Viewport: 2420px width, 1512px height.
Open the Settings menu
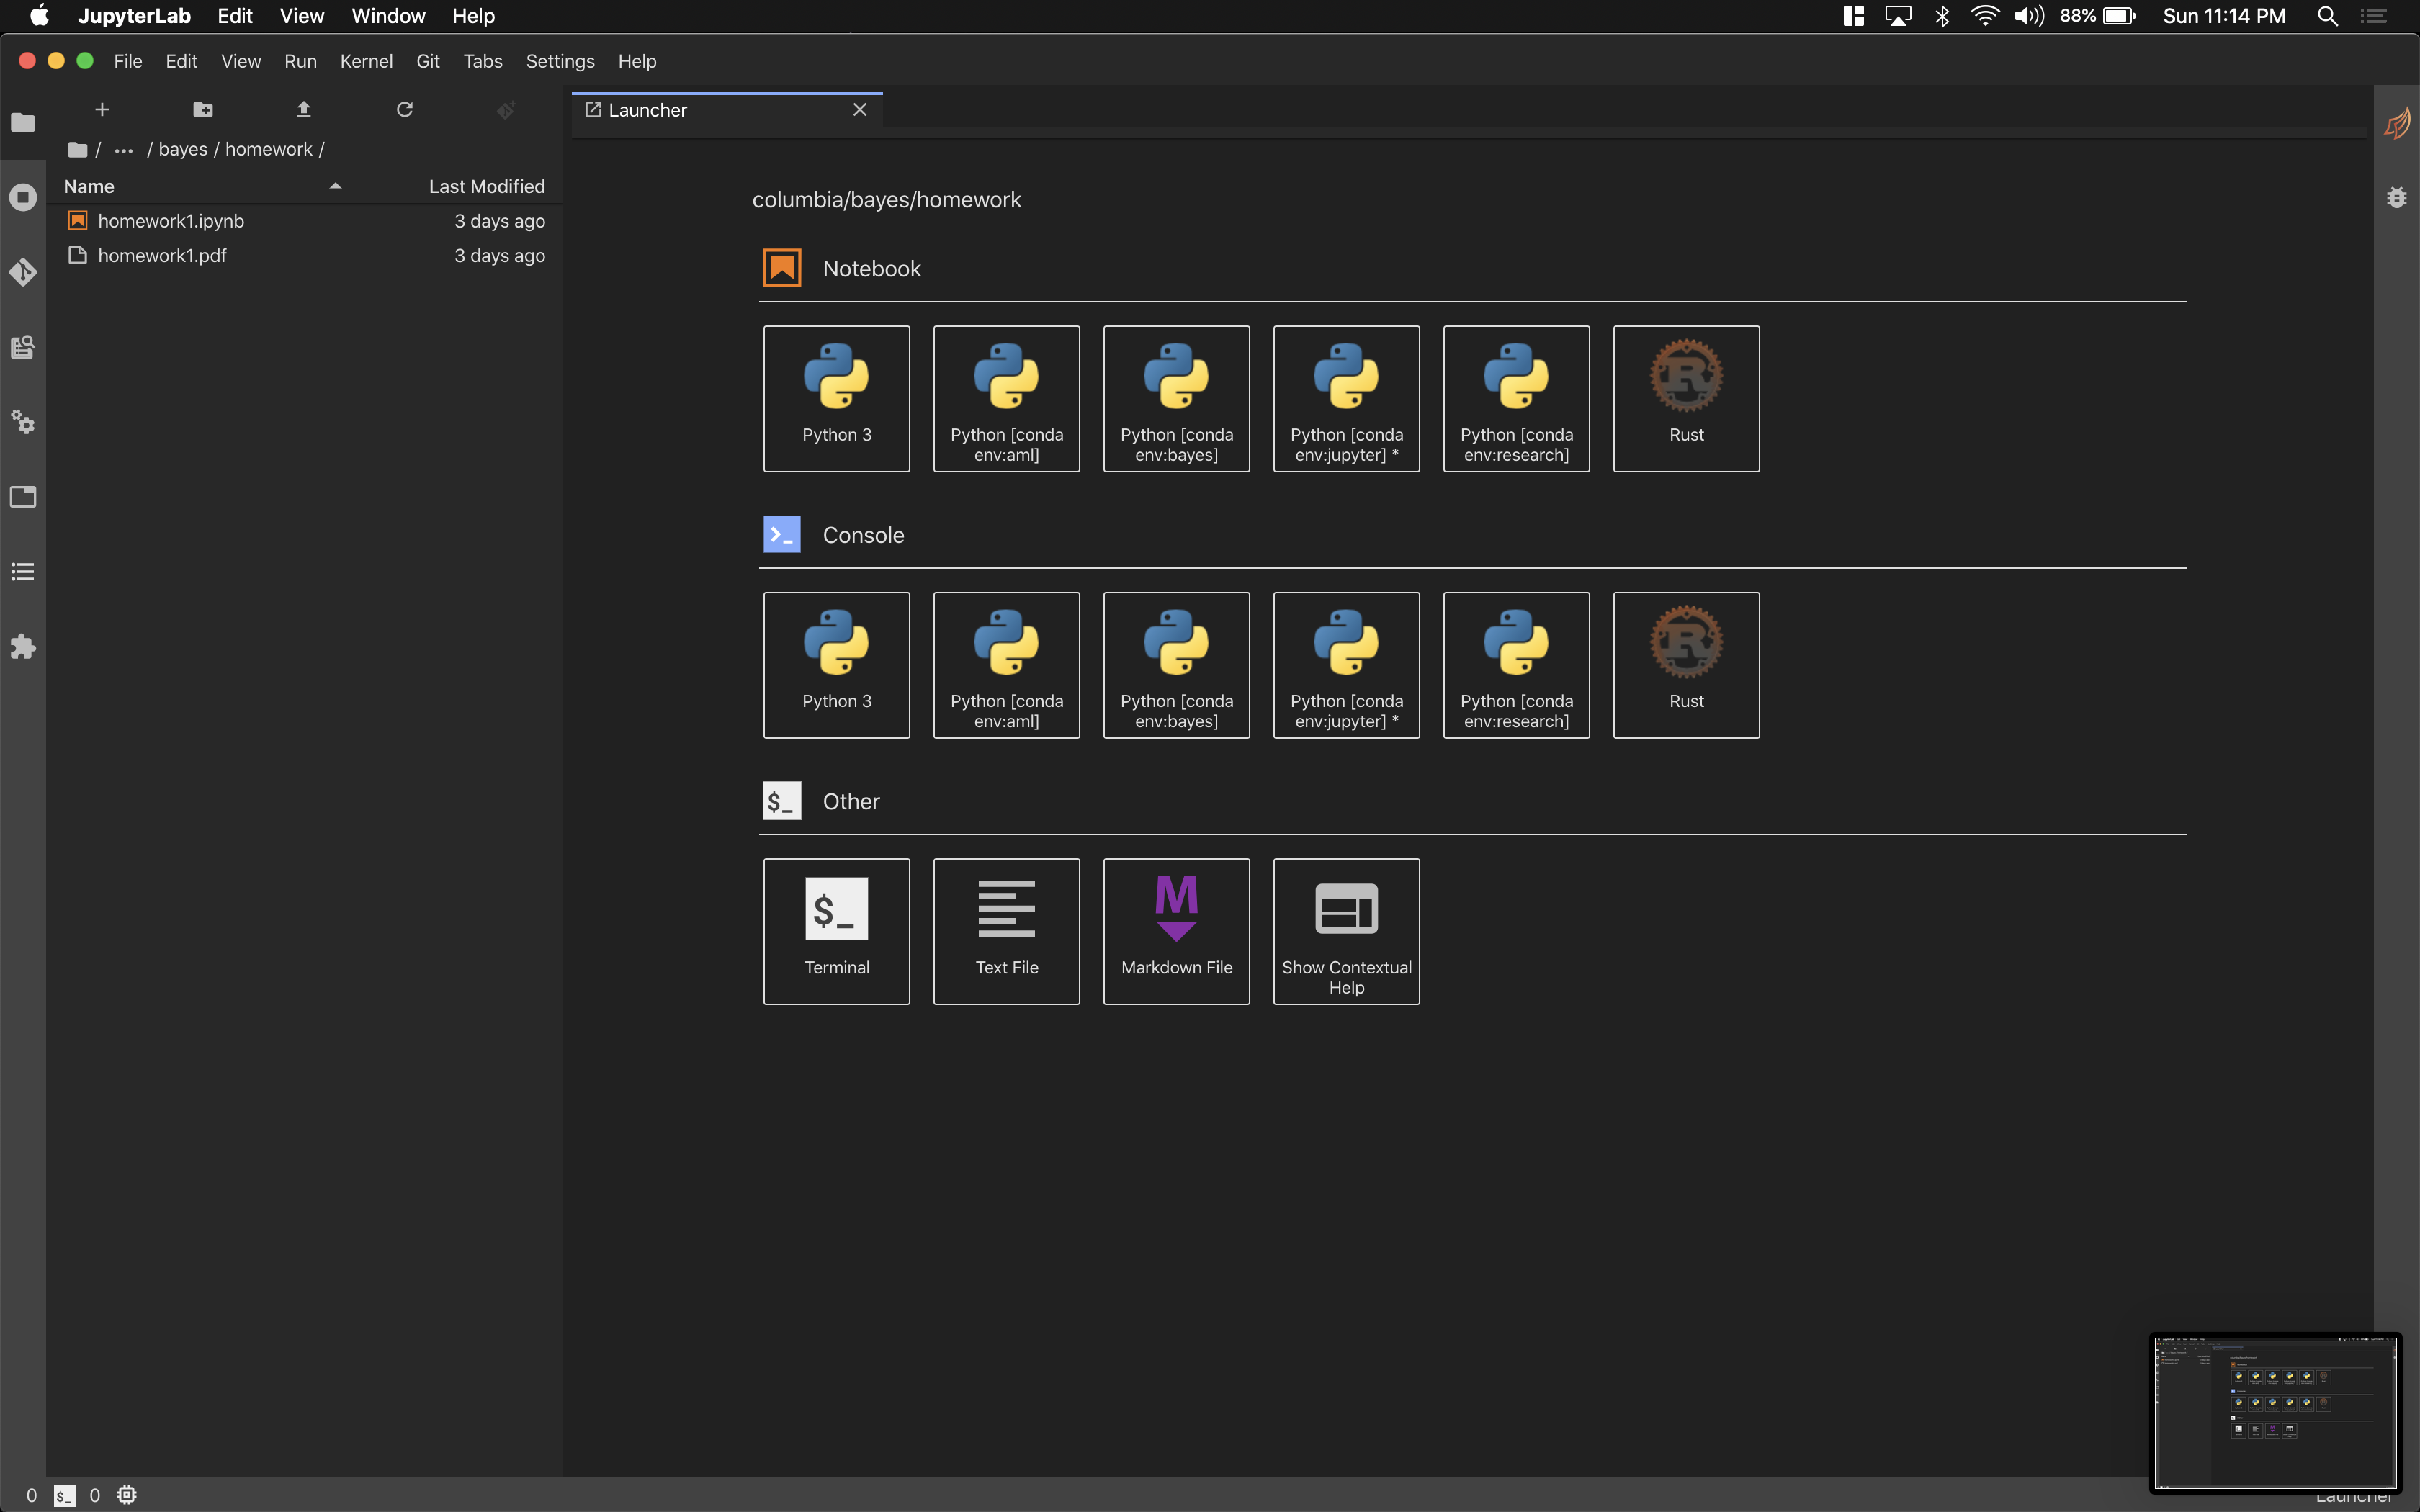(560, 61)
